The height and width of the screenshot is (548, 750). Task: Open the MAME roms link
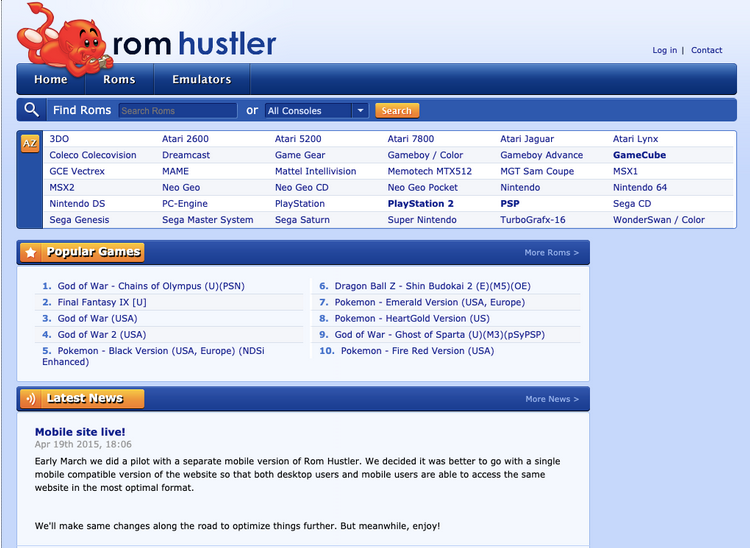(176, 171)
